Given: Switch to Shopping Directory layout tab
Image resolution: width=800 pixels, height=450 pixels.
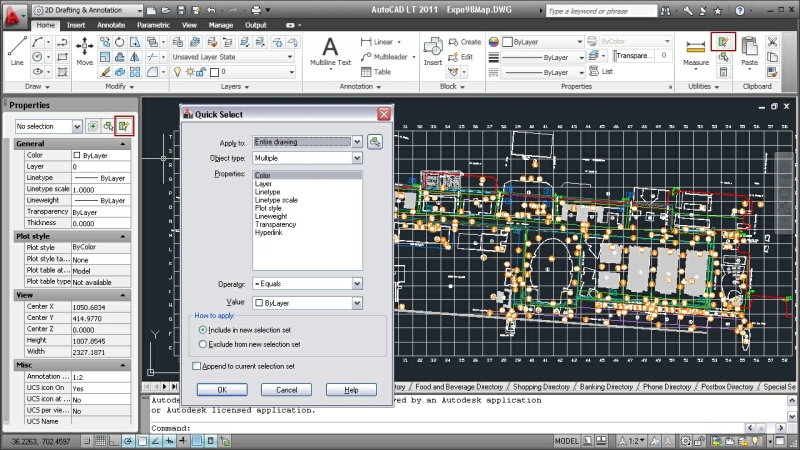Looking at the screenshot, I should pyautogui.click(x=541, y=387).
